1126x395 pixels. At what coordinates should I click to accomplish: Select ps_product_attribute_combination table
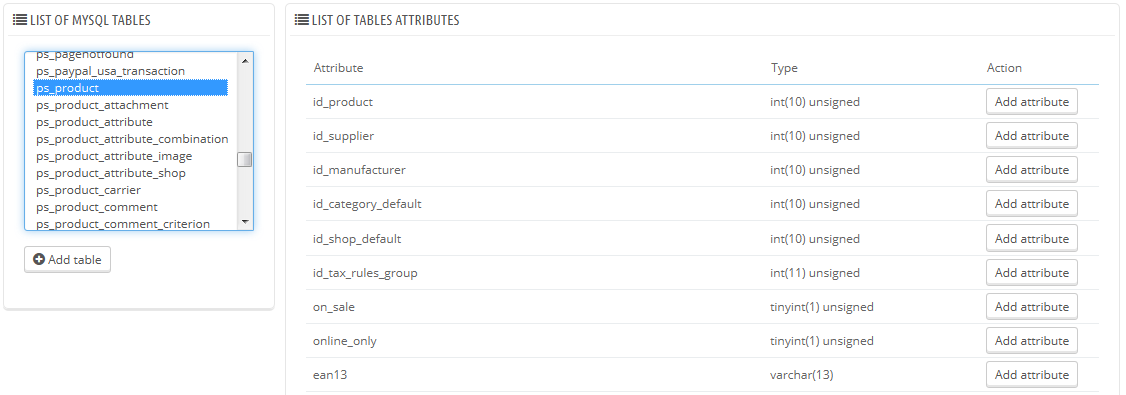point(132,139)
